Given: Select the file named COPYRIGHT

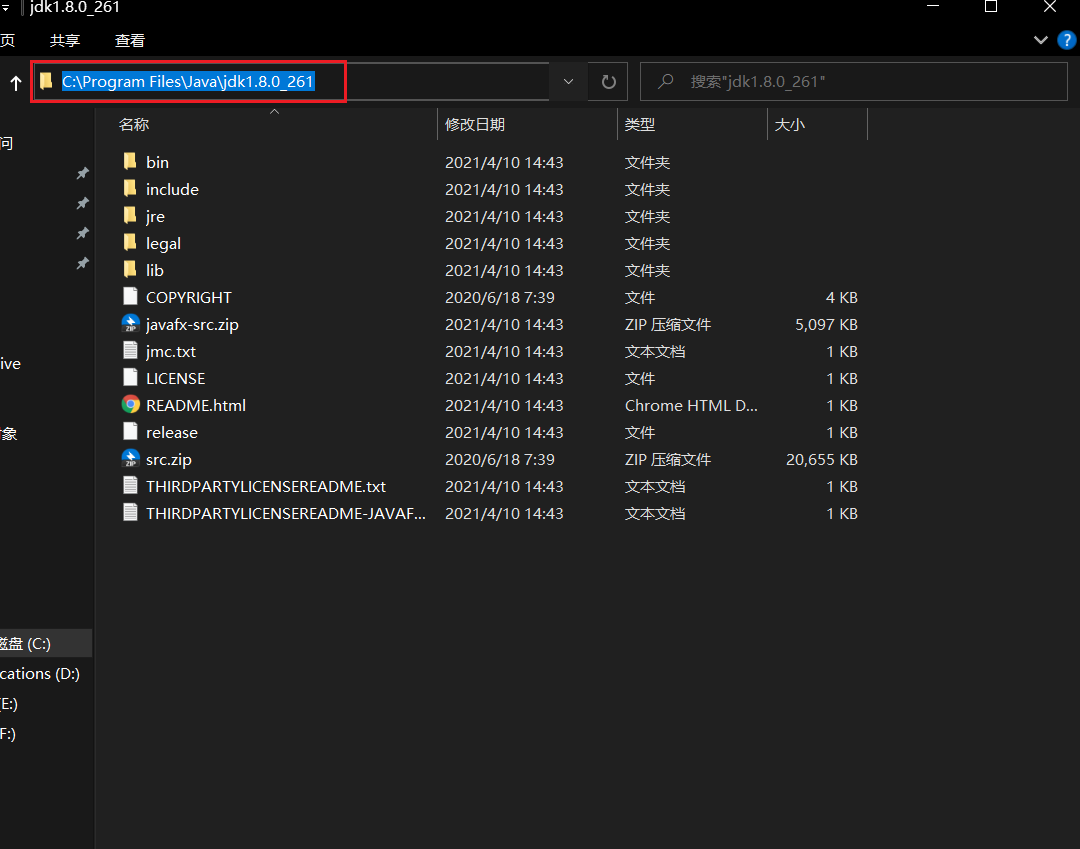Looking at the screenshot, I should [189, 297].
